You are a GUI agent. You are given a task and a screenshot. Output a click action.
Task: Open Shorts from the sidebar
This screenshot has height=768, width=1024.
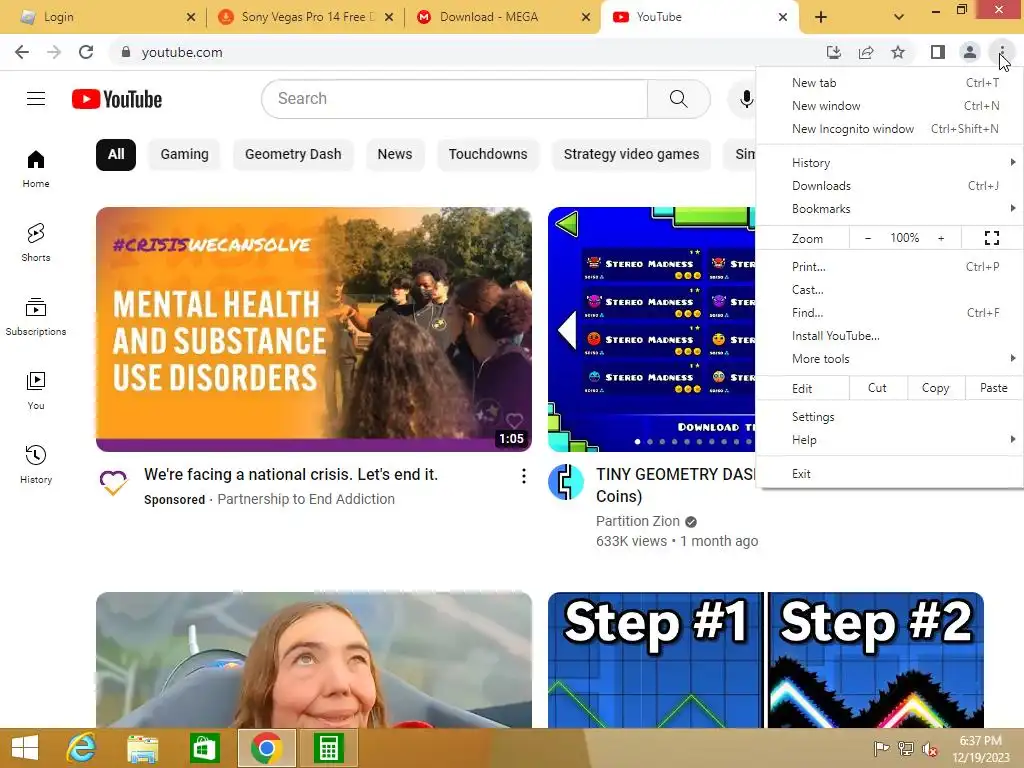[x=36, y=242]
